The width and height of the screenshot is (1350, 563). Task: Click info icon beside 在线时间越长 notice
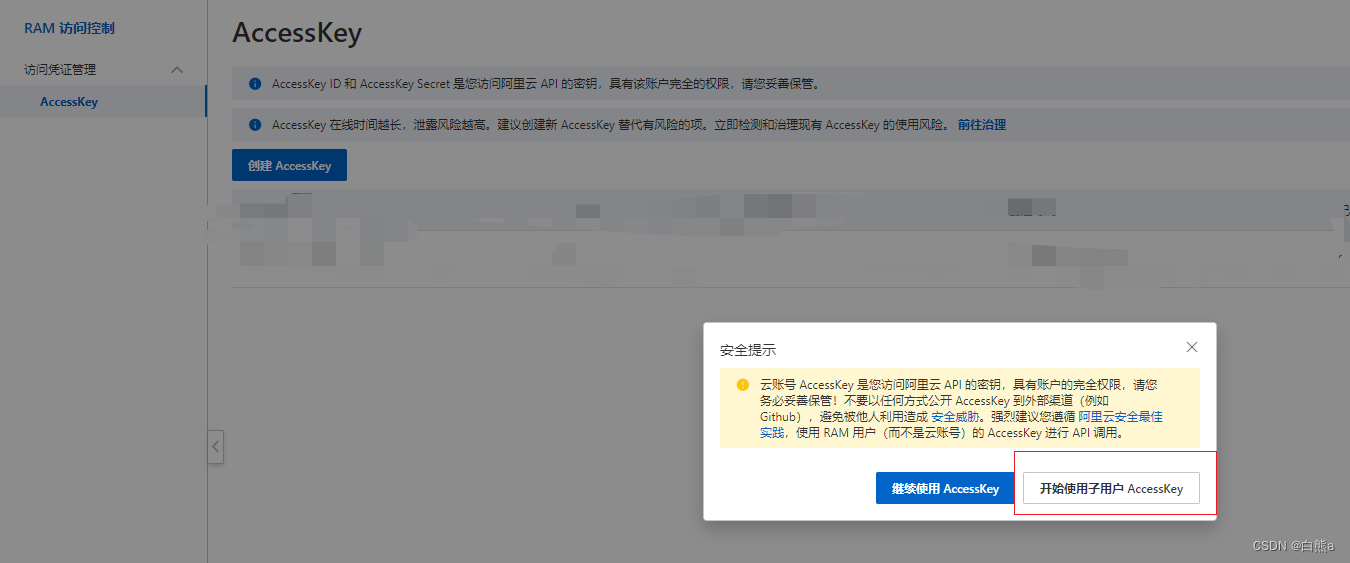click(255, 125)
